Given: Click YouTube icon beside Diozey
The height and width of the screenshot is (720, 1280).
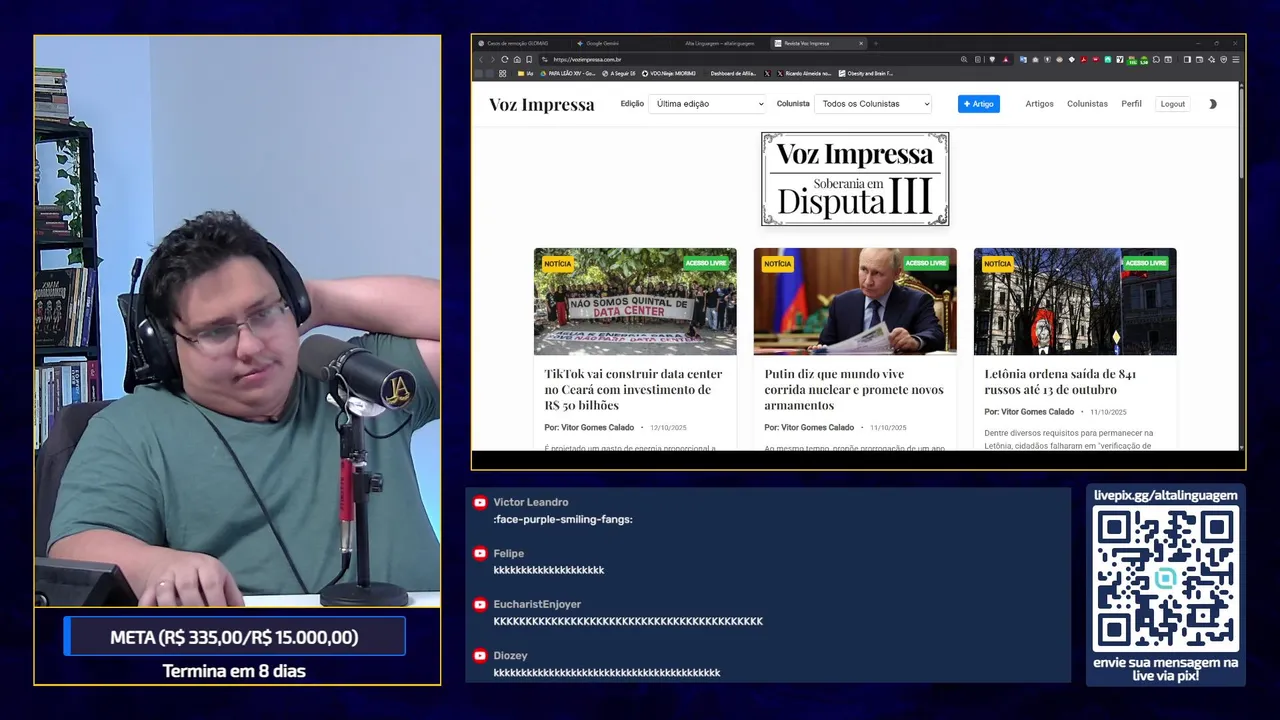Looking at the screenshot, I should click(480, 656).
